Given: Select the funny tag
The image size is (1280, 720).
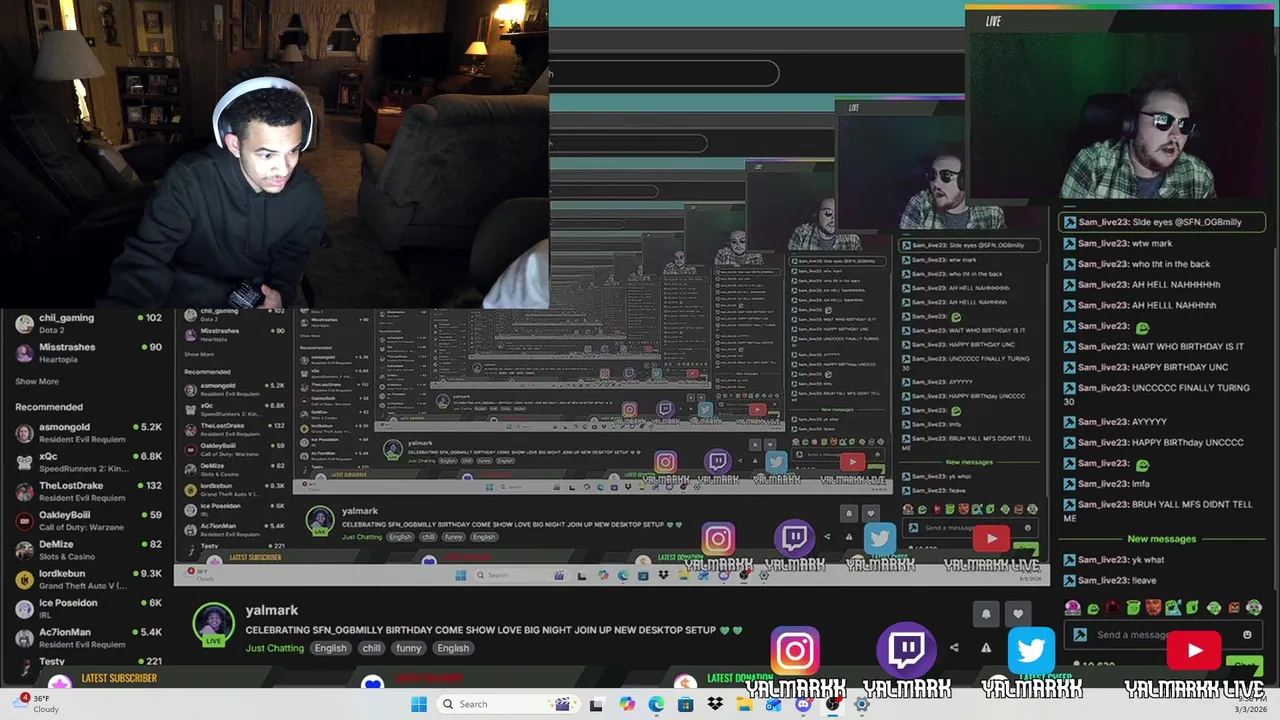Looking at the screenshot, I should [x=408, y=648].
